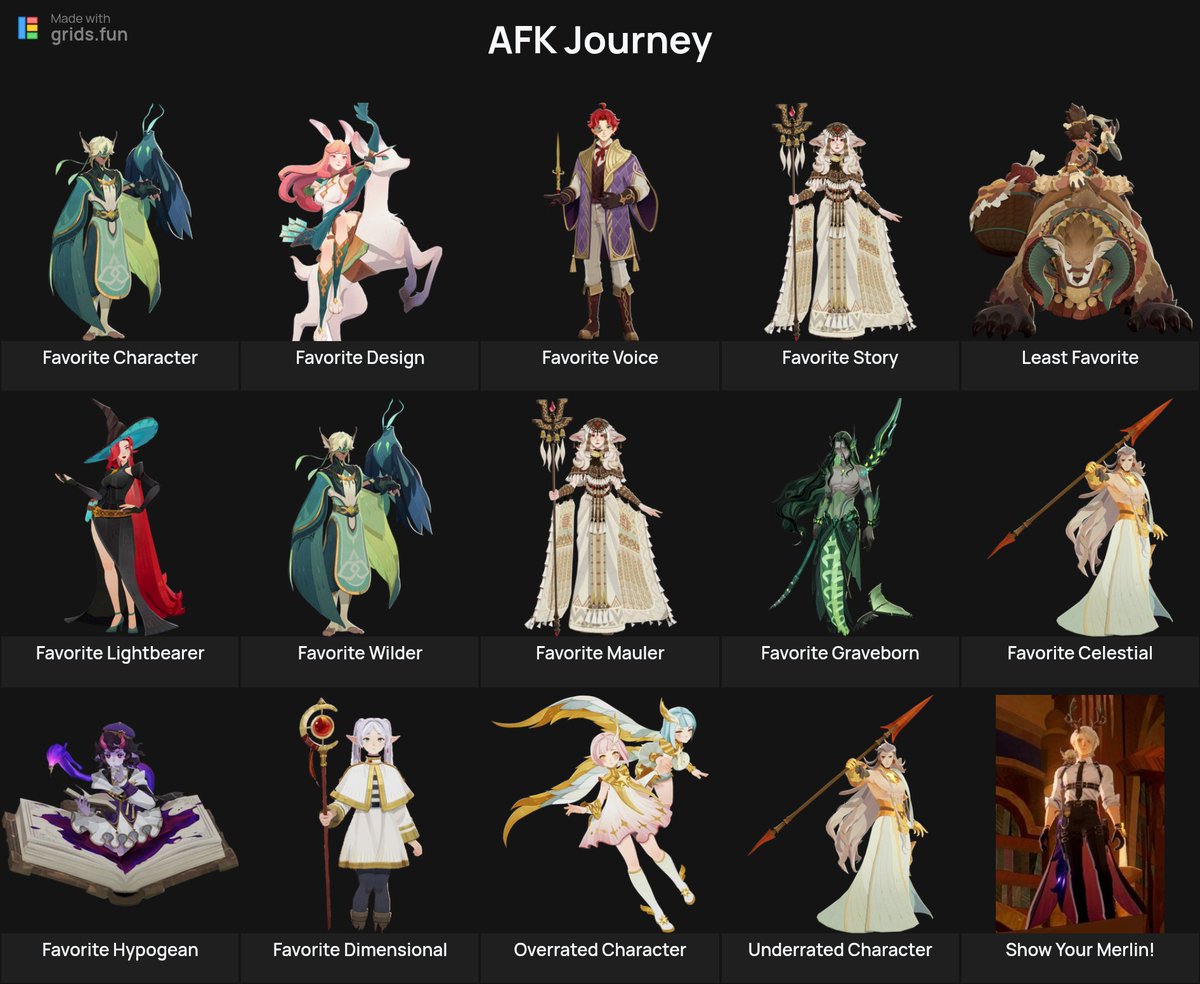Viewport: 1200px width, 984px height.
Task: Click the 'Least Favorite' label
Action: click(x=1080, y=358)
